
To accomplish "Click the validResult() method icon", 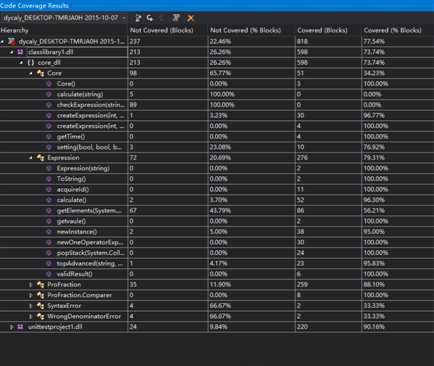I will (x=49, y=274).
